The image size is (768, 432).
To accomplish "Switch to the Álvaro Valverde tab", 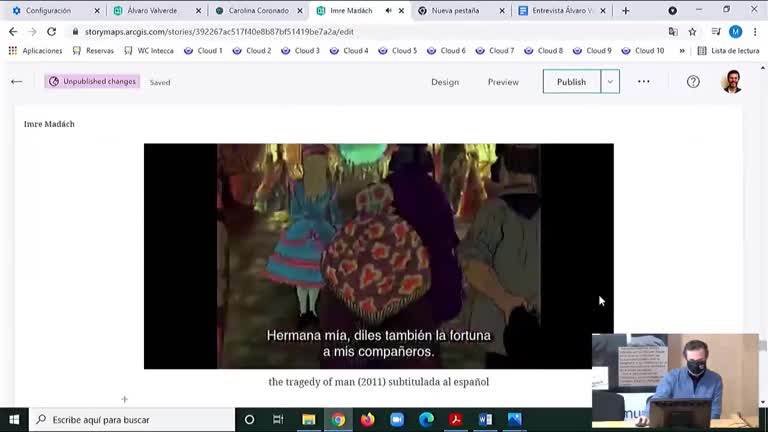I will click(x=157, y=10).
